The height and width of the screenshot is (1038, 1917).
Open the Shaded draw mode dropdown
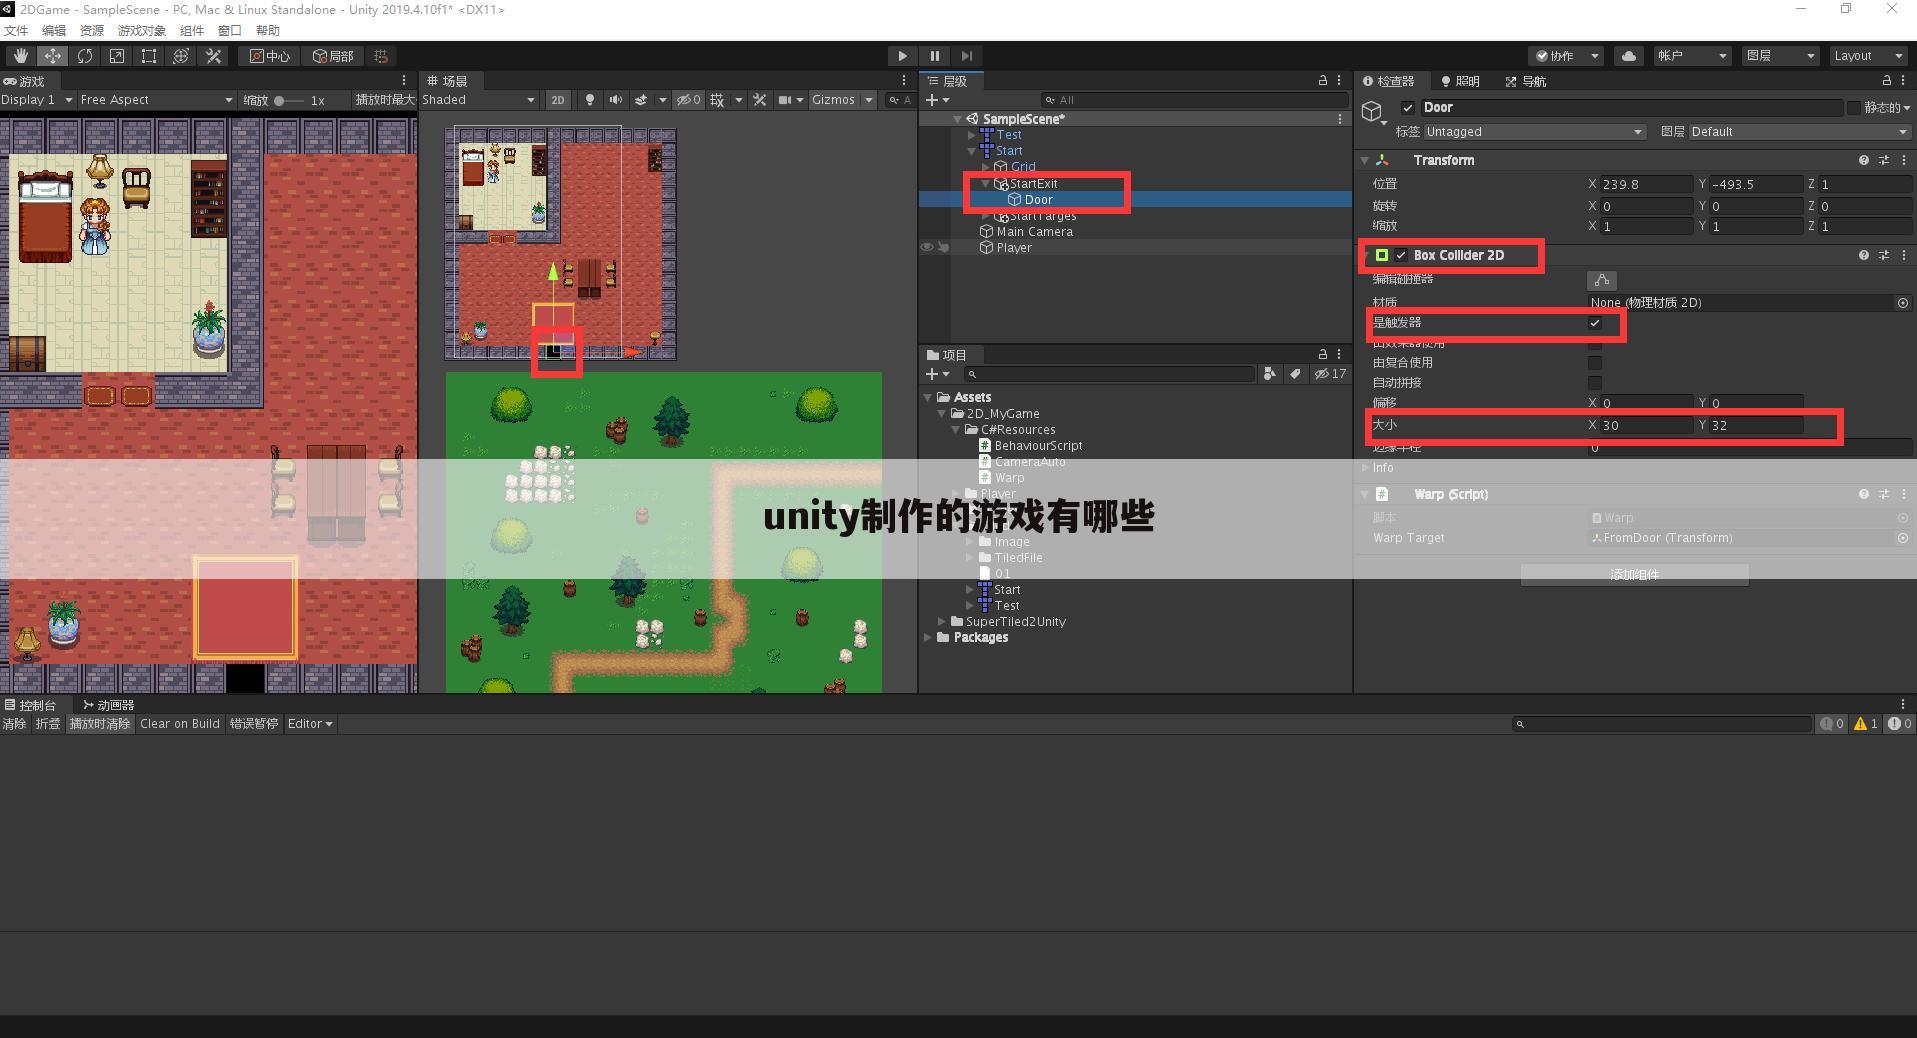point(478,100)
